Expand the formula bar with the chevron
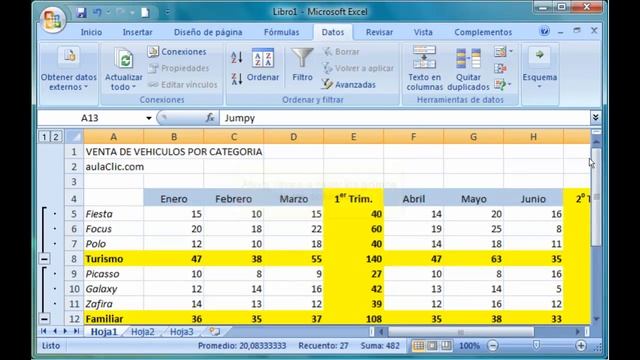 pyautogui.click(x=596, y=118)
